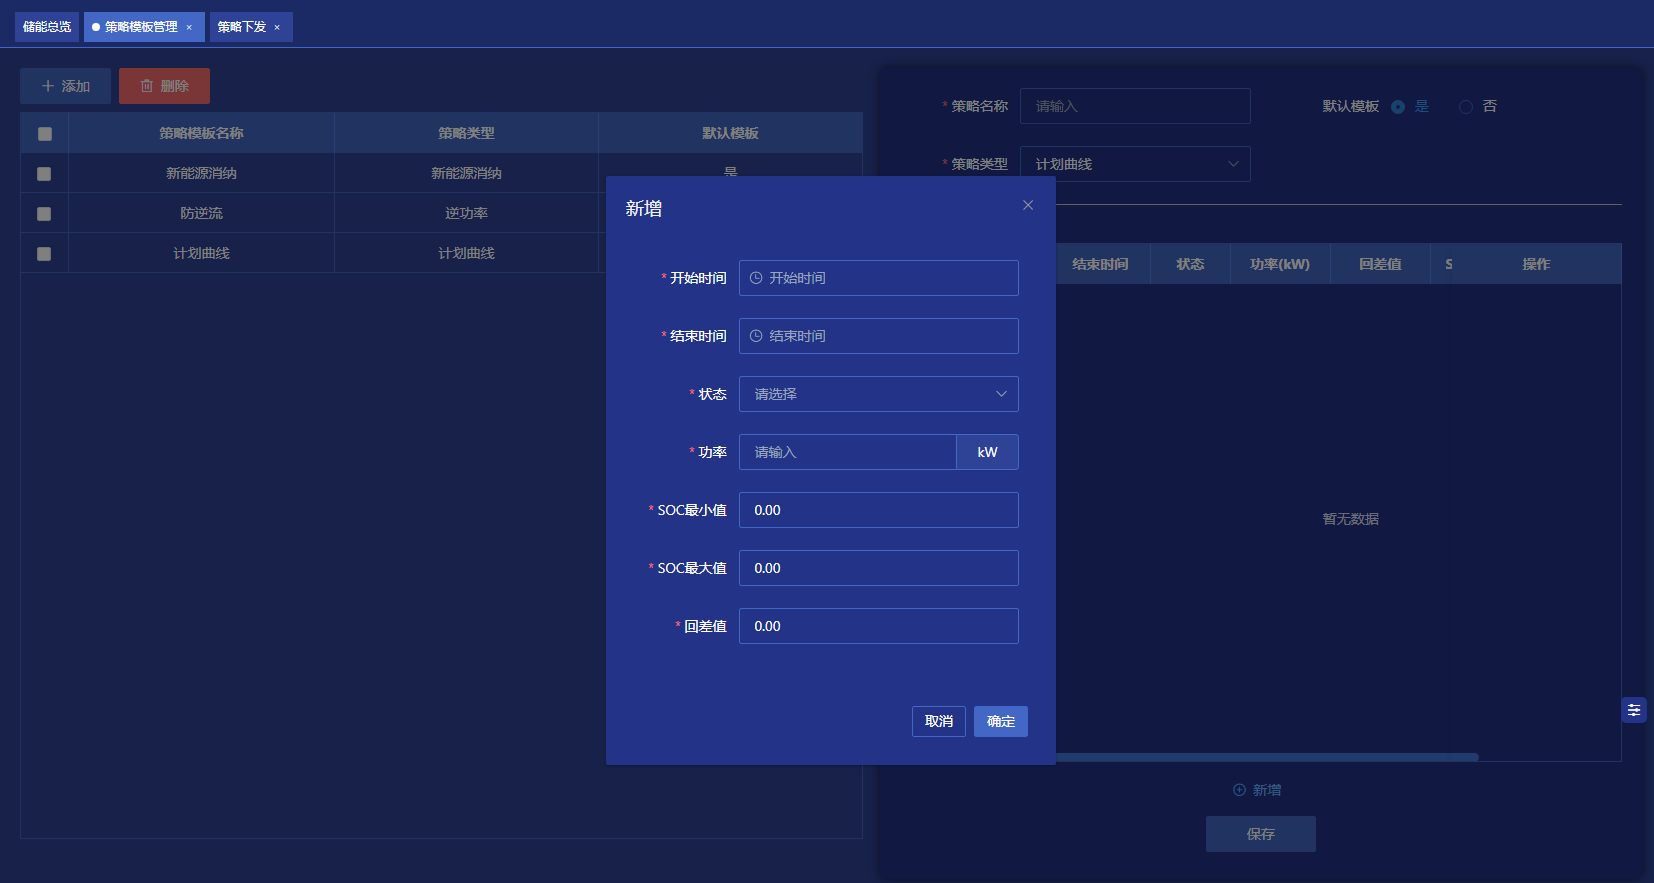Click the trash icon on 删除 button
The height and width of the screenshot is (883, 1654).
click(x=147, y=86)
